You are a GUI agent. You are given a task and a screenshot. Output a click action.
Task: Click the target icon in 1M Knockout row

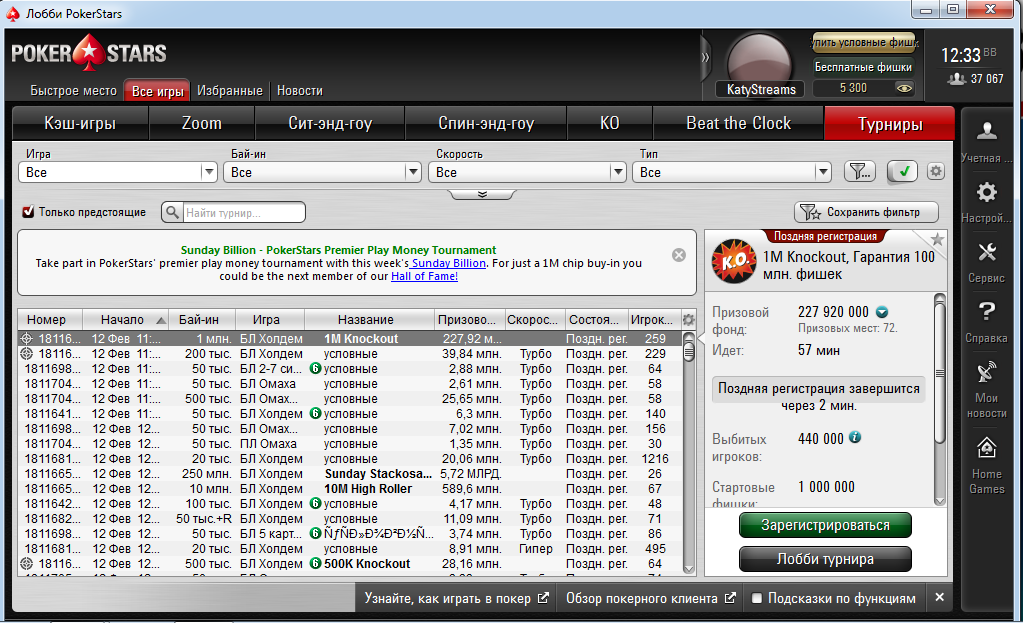(x=26, y=339)
